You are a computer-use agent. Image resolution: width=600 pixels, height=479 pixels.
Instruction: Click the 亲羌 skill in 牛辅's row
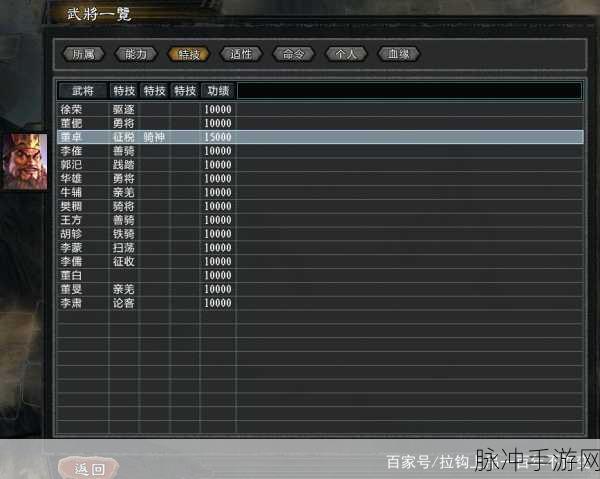point(124,192)
